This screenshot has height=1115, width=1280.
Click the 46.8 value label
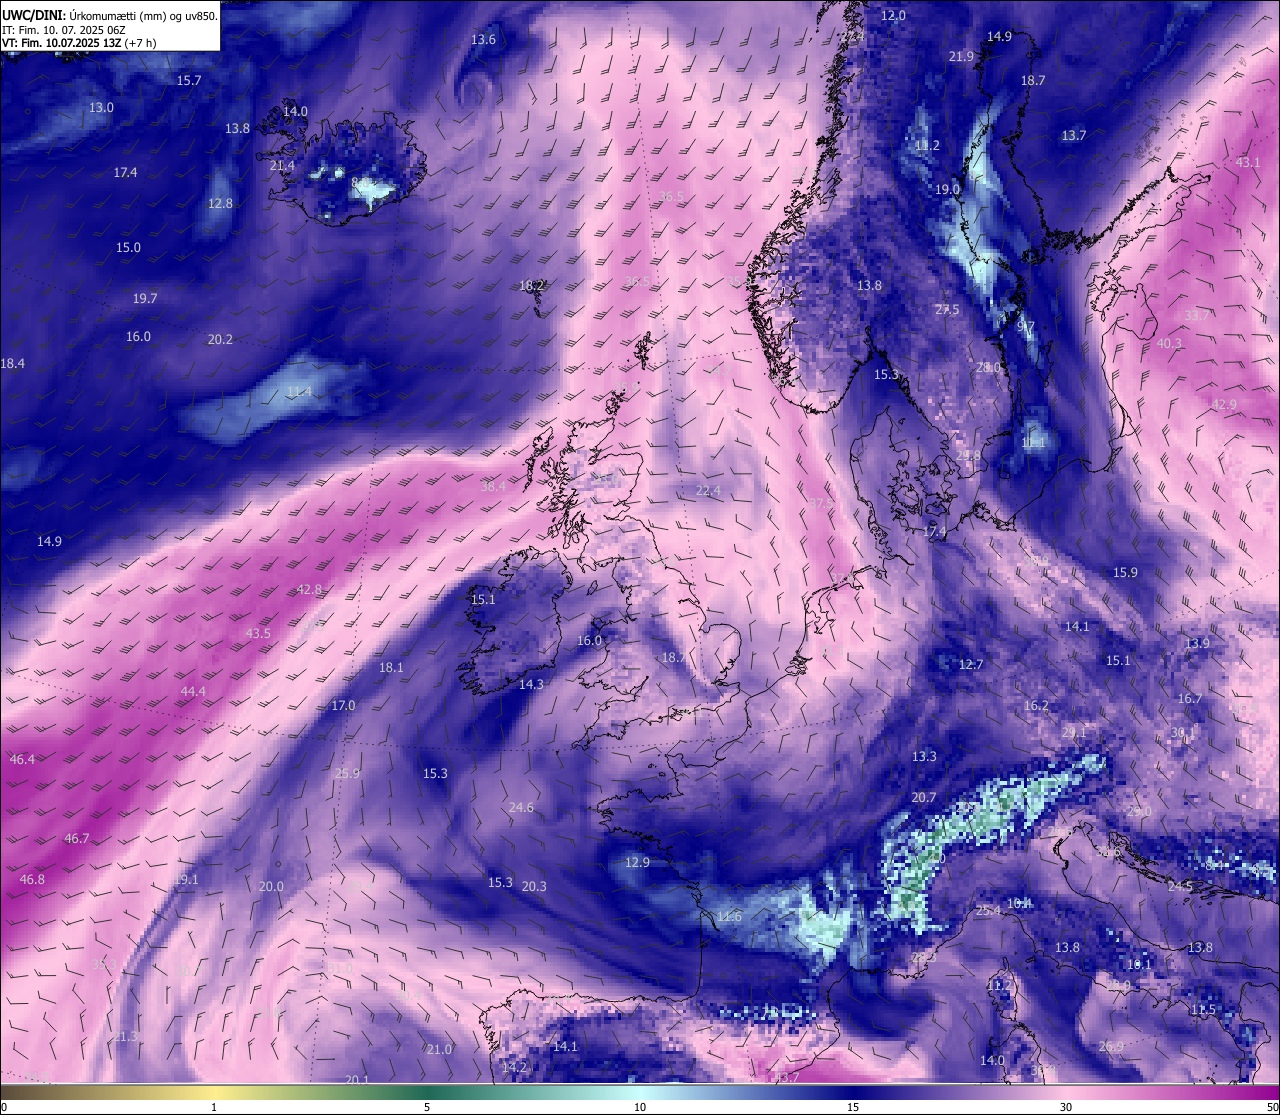pyautogui.click(x=32, y=879)
